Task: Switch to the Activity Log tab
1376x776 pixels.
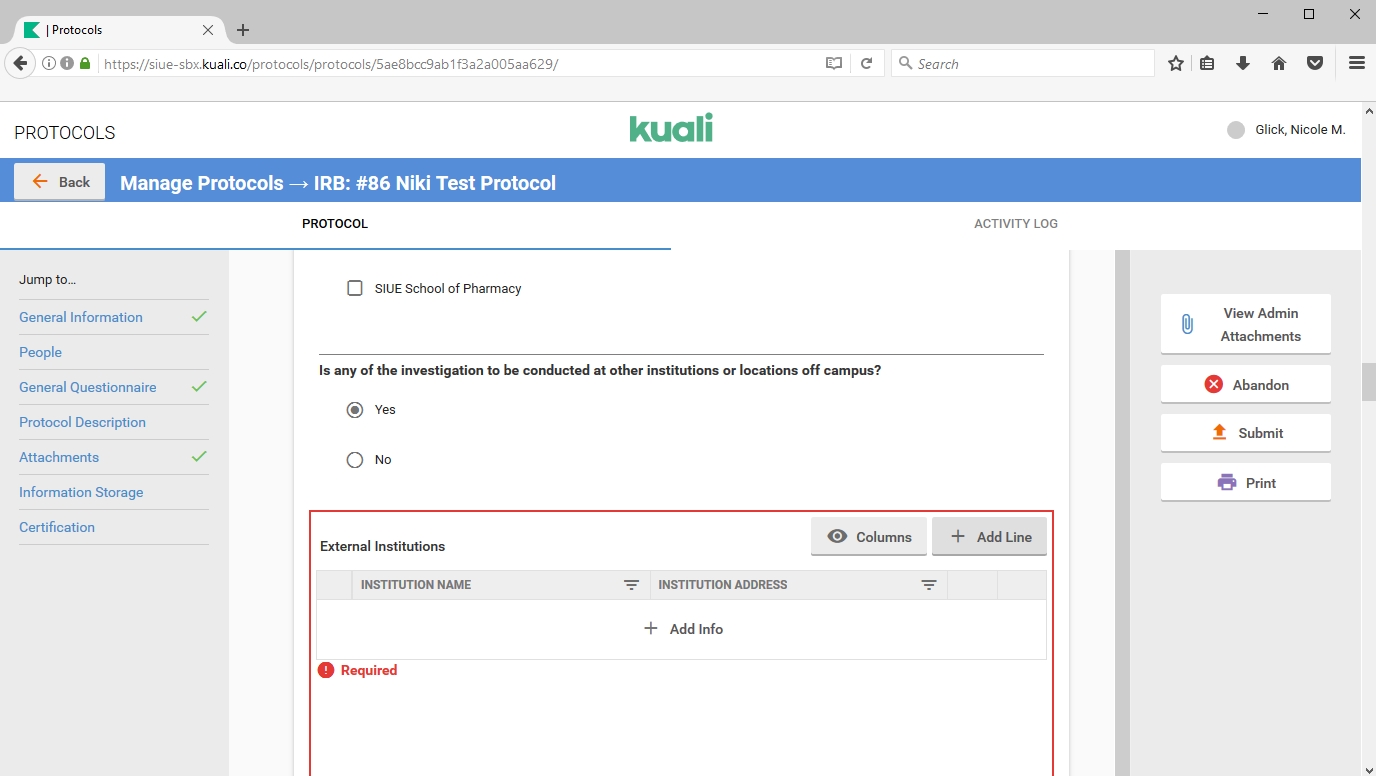Action: (x=1015, y=224)
